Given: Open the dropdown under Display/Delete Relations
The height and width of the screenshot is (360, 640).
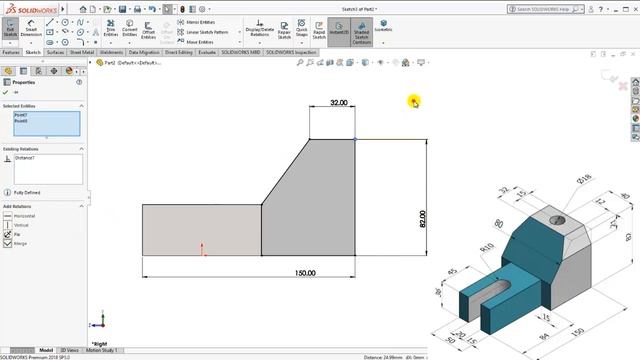Looking at the screenshot, I should (260, 43).
